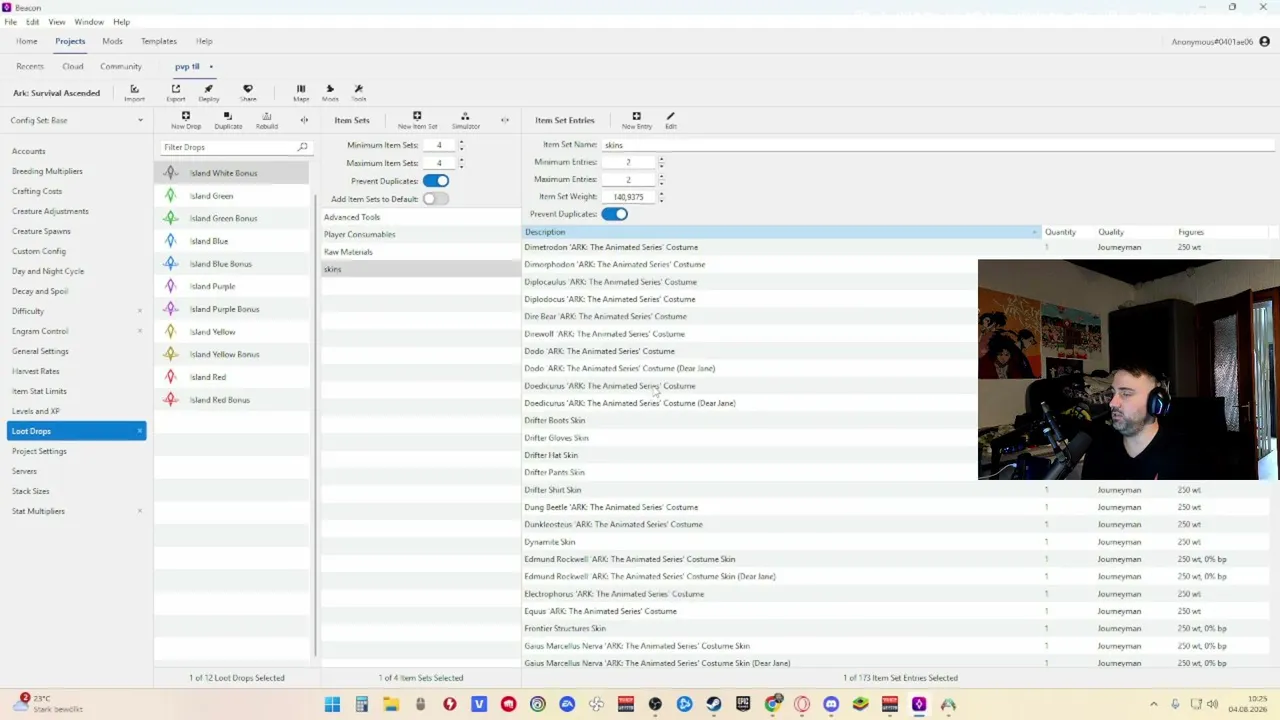The image size is (1280, 720).
Task: Open Chrome from the taskbar
Action: point(772,705)
